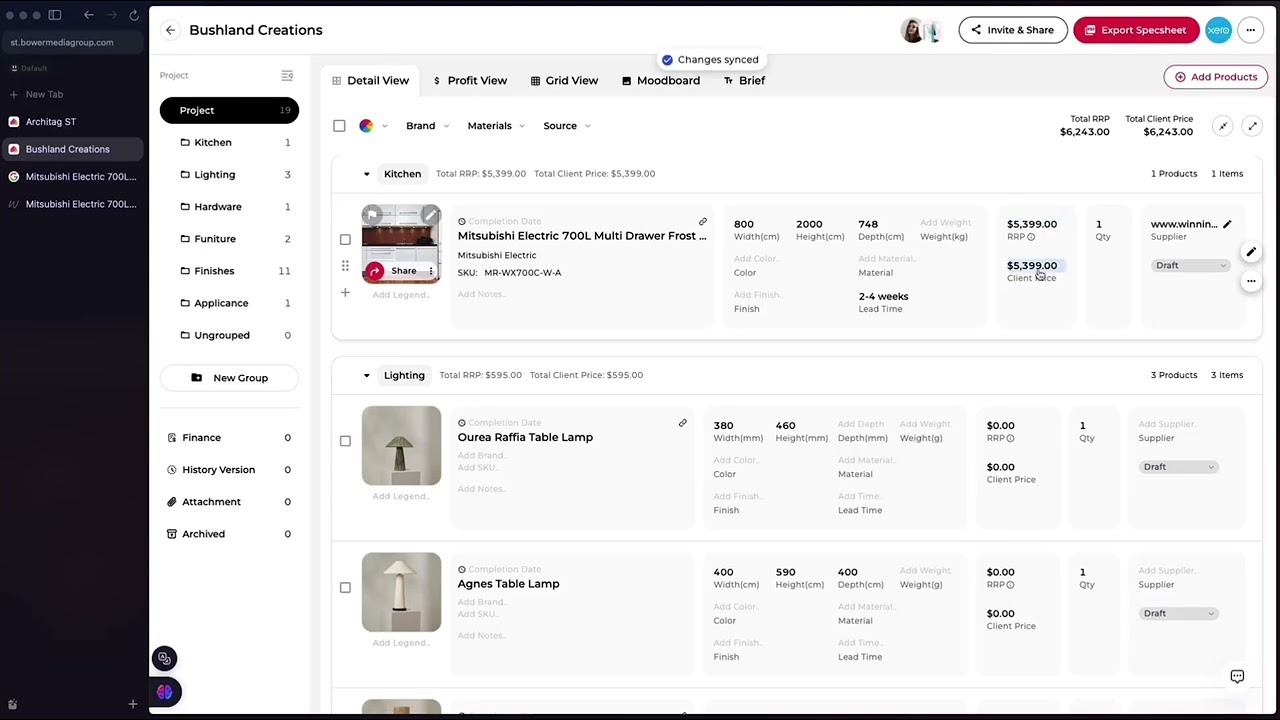The width and height of the screenshot is (1280, 720).
Task: Click Invite & Share button
Action: tap(1012, 30)
